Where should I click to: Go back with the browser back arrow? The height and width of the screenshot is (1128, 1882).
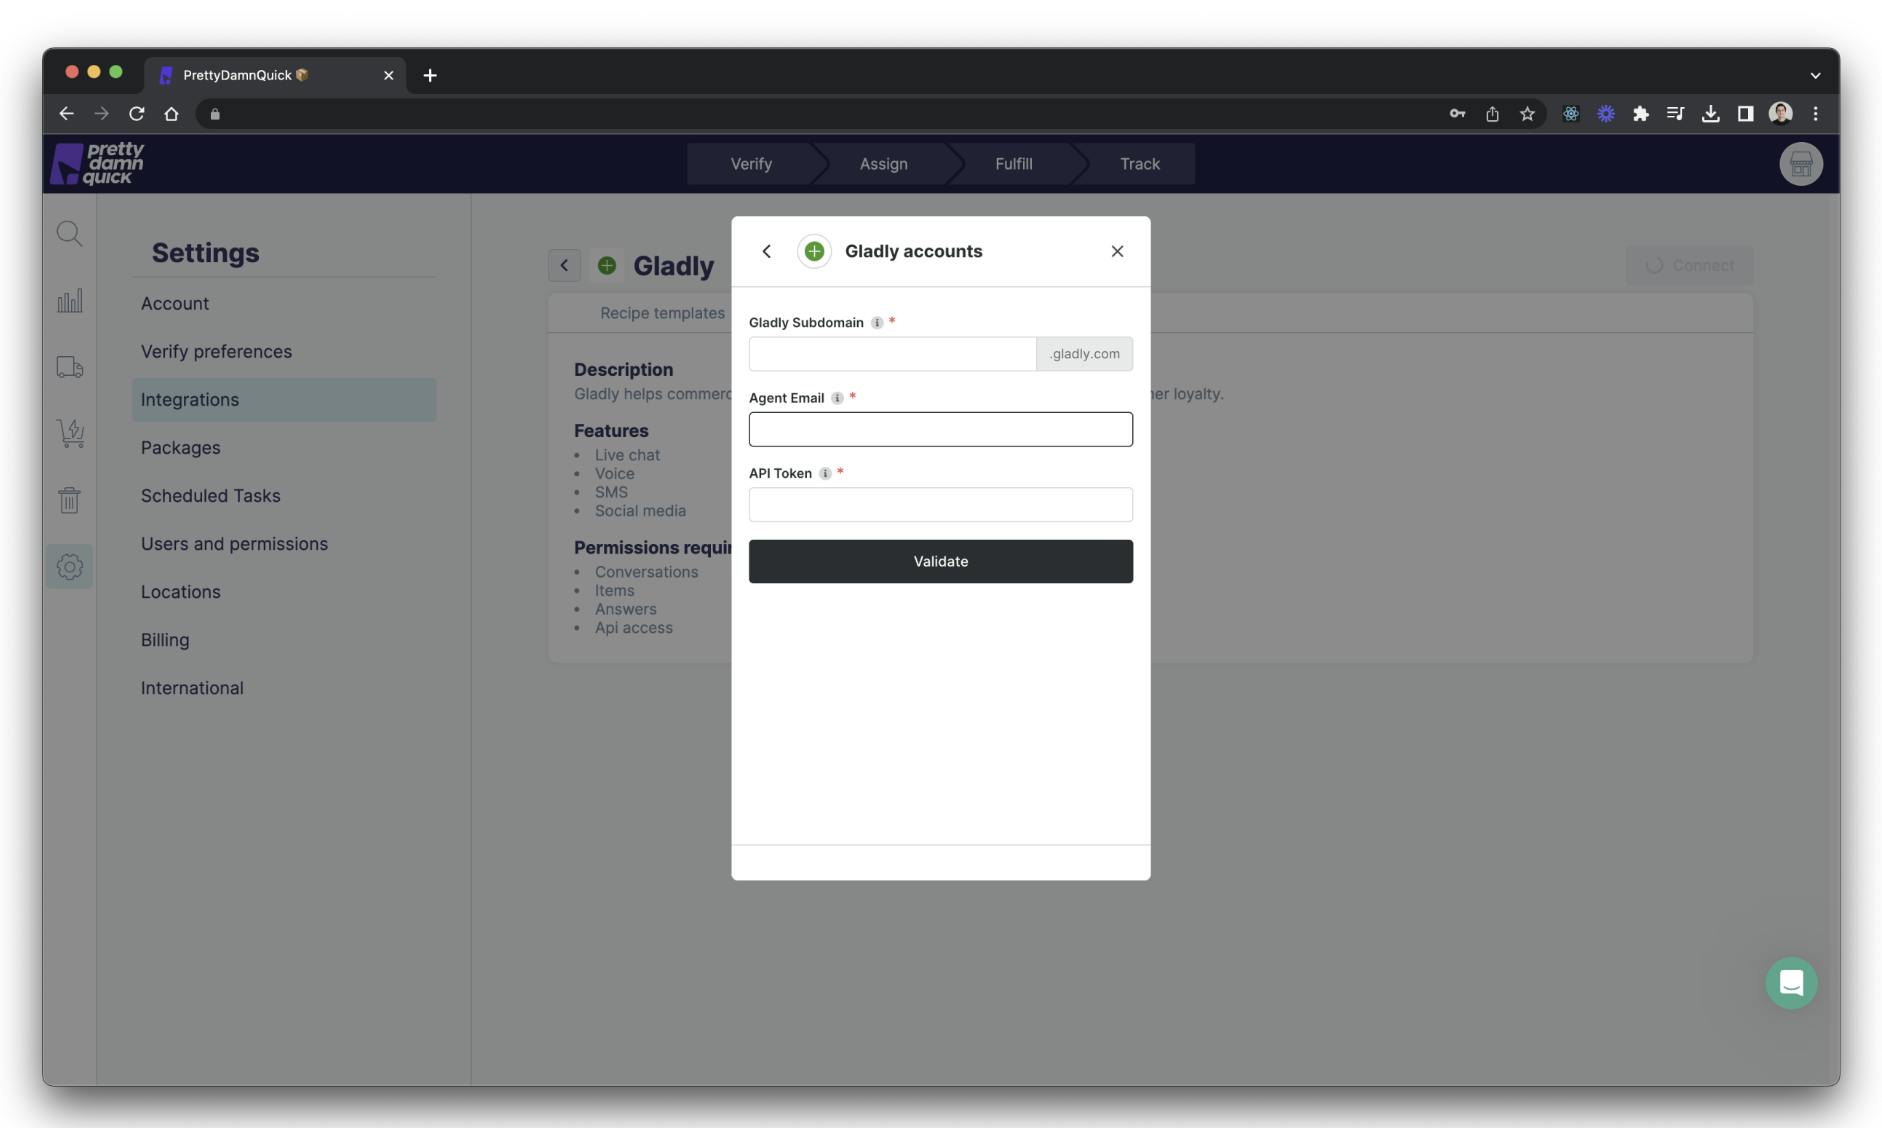click(x=66, y=114)
